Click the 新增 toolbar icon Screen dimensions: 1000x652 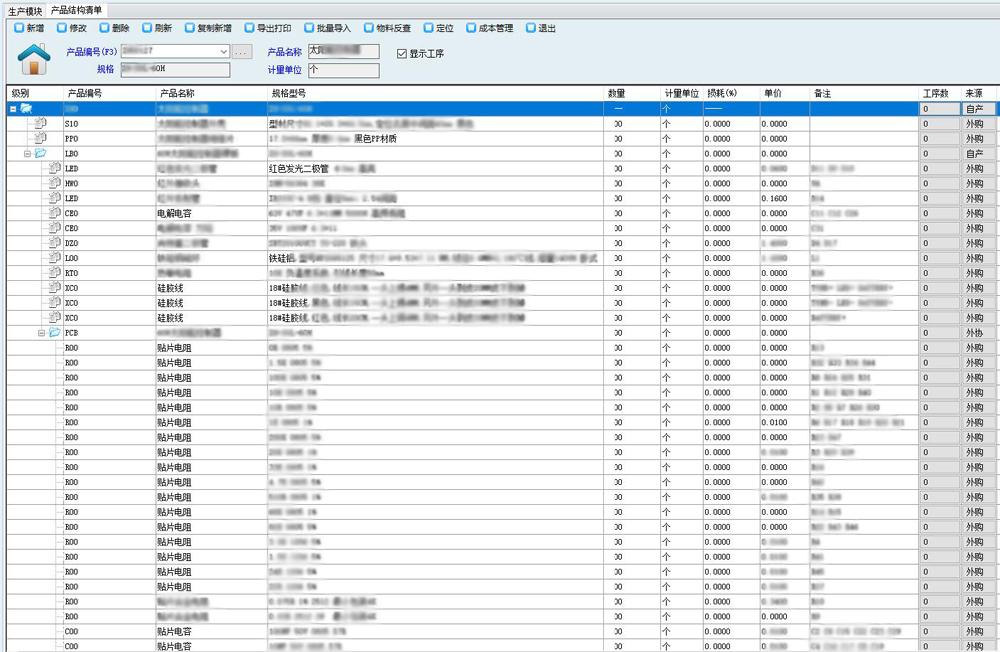(x=19, y=28)
